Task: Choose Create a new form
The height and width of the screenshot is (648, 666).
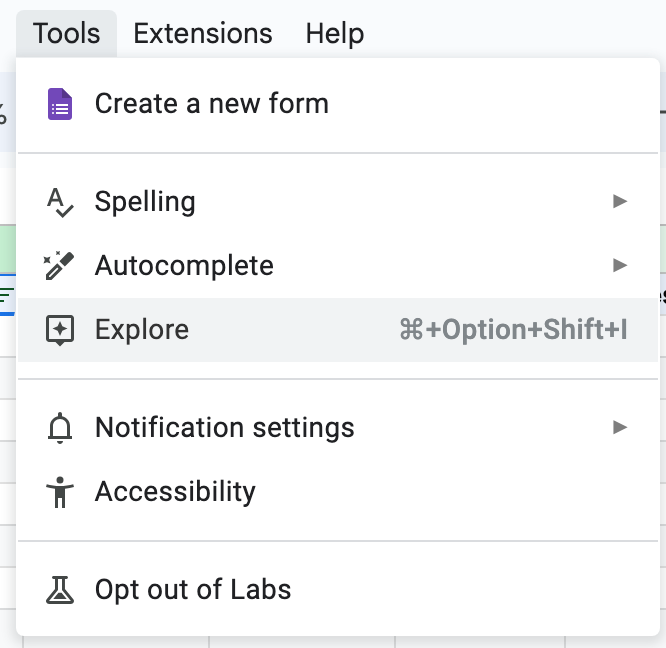Action: click(x=211, y=104)
